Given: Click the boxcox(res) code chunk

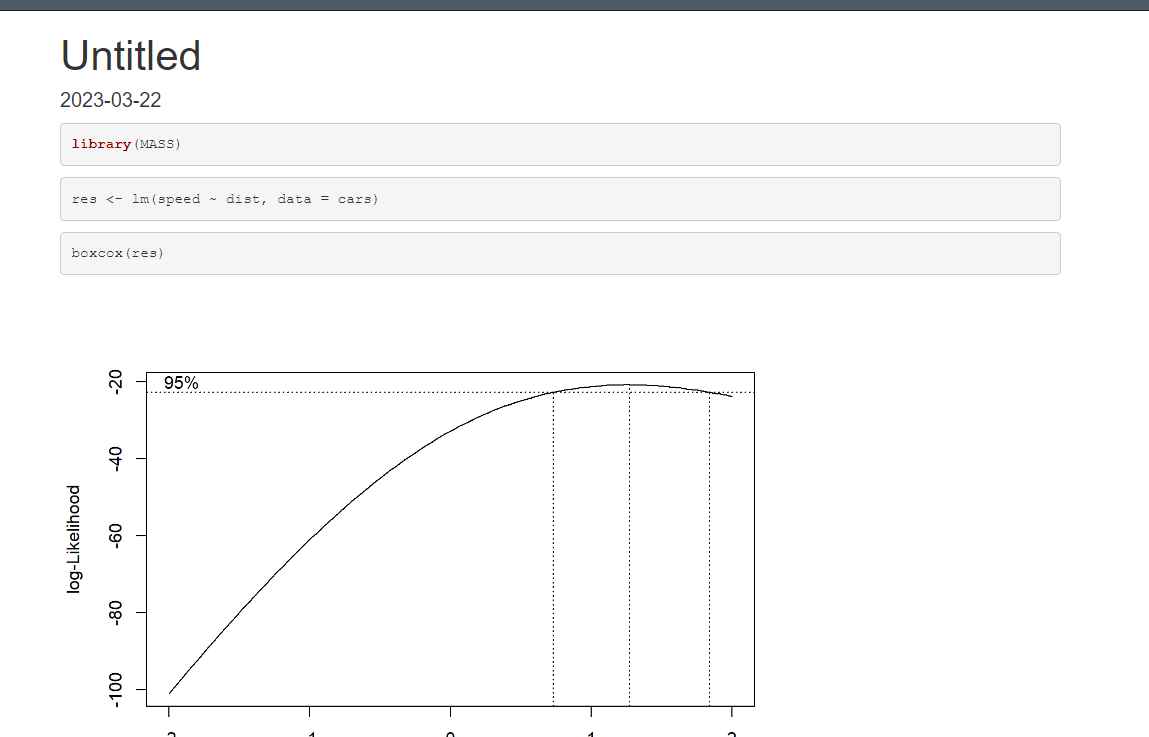Looking at the screenshot, I should (x=560, y=253).
